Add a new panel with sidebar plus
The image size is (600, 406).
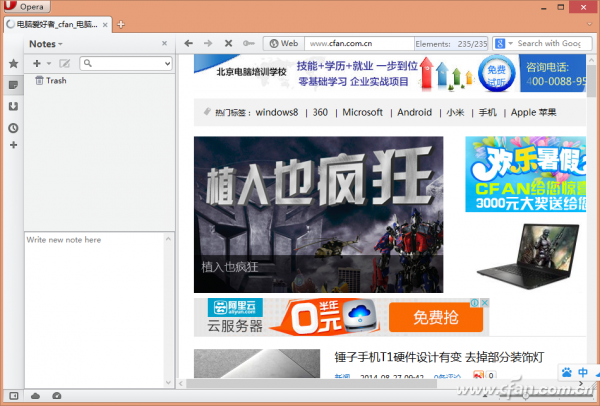click(x=13, y=145)
